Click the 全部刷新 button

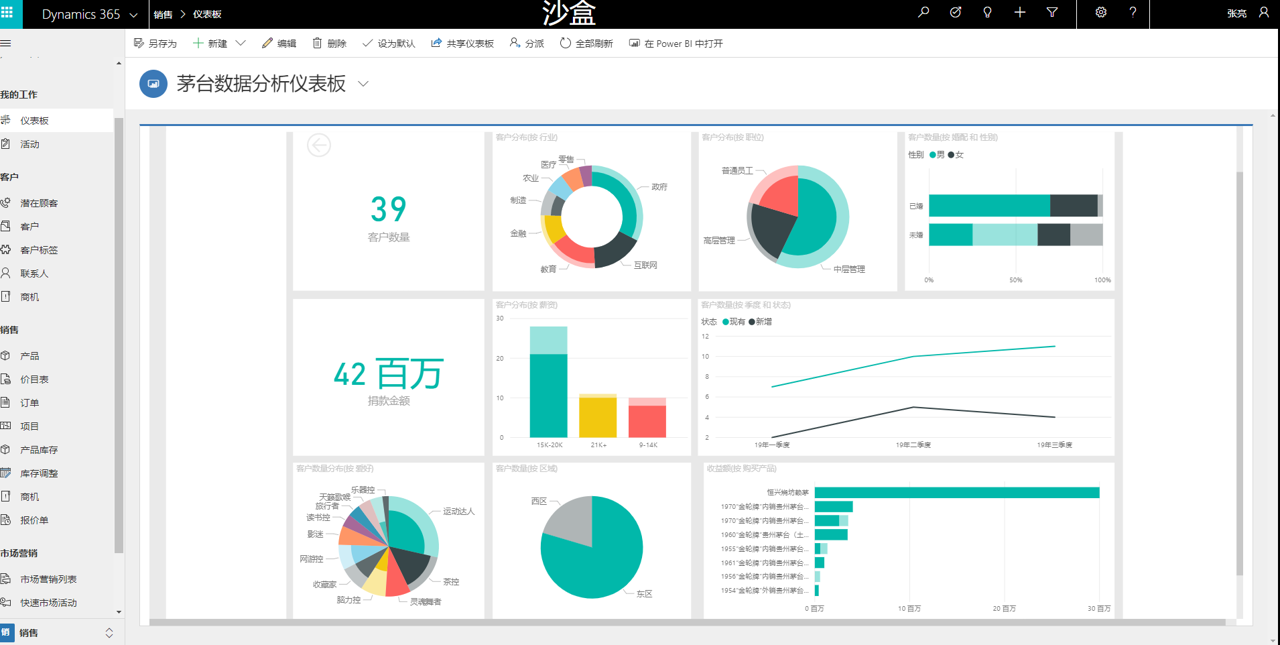[586, 43]
